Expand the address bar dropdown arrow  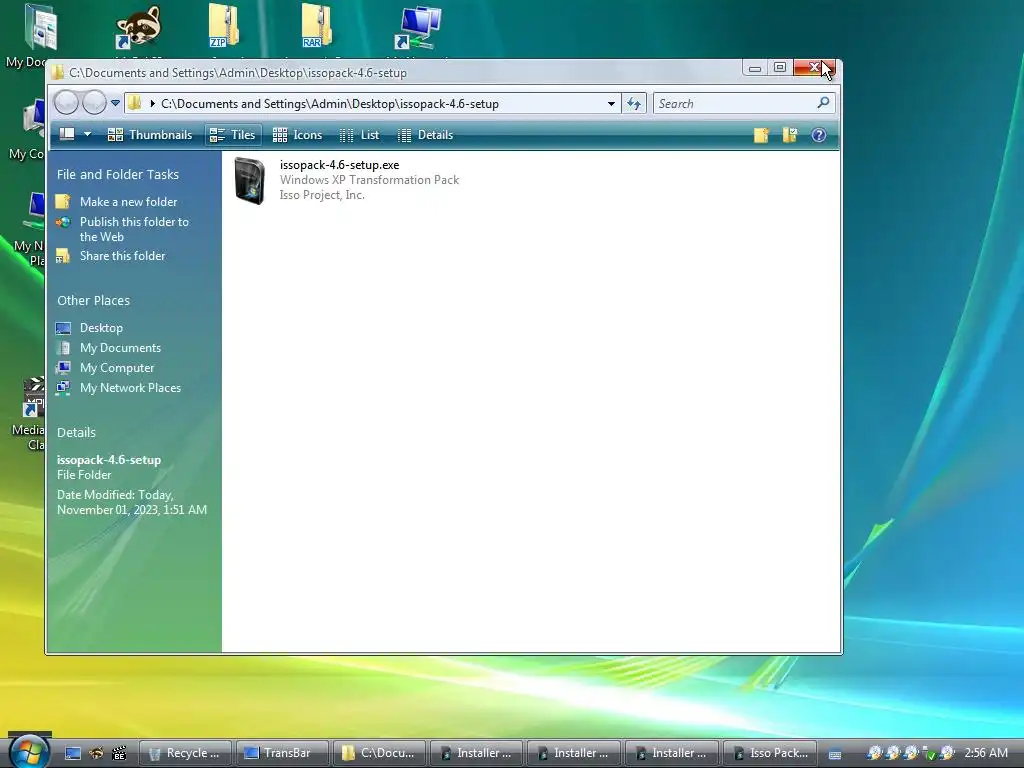(611, 104)
